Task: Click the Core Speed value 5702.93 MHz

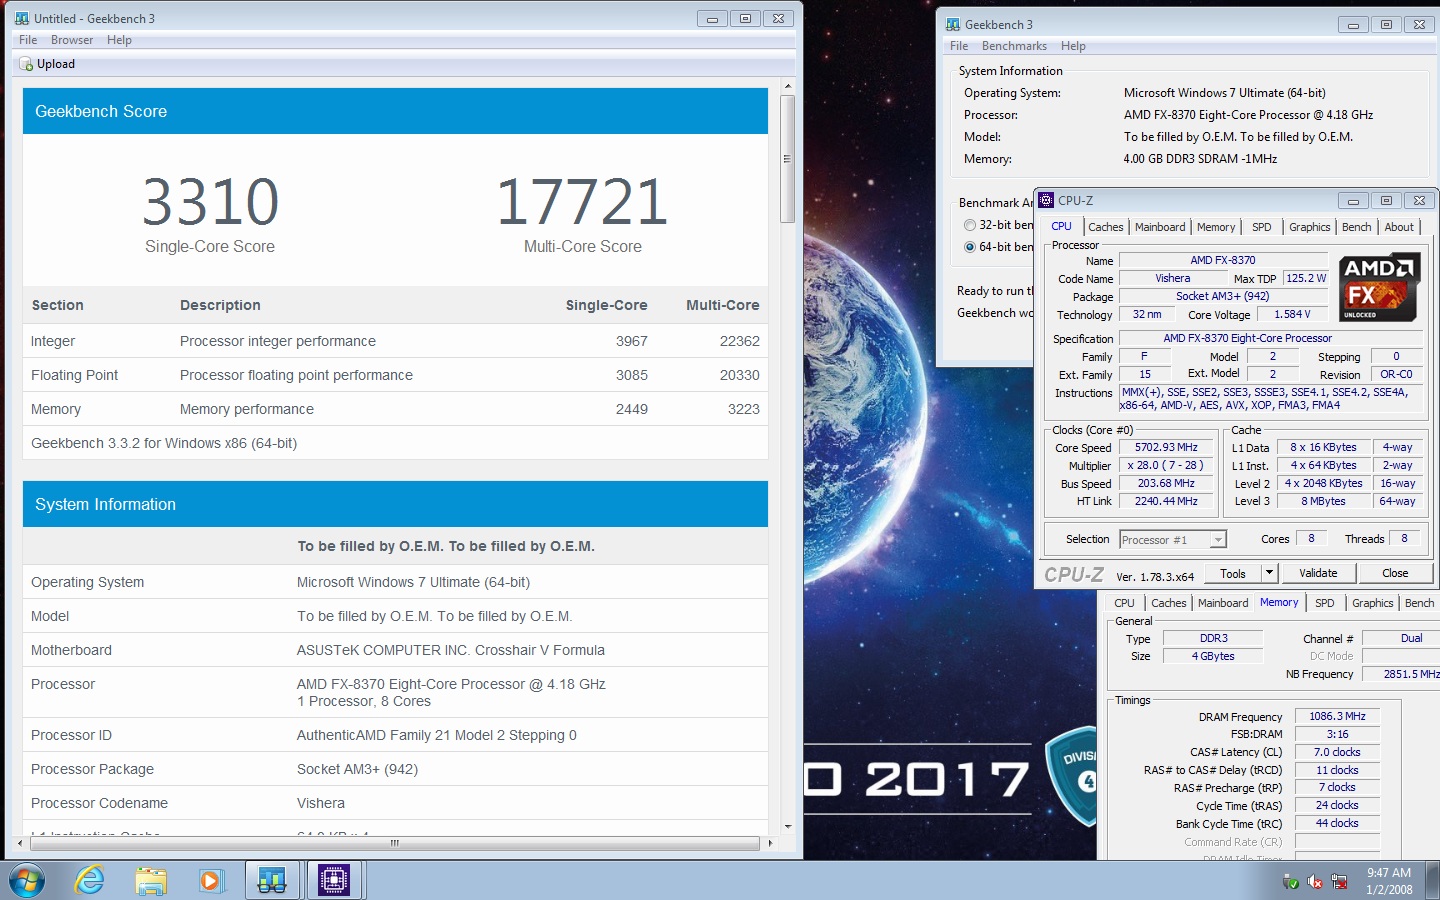Action: [1166, 448]
